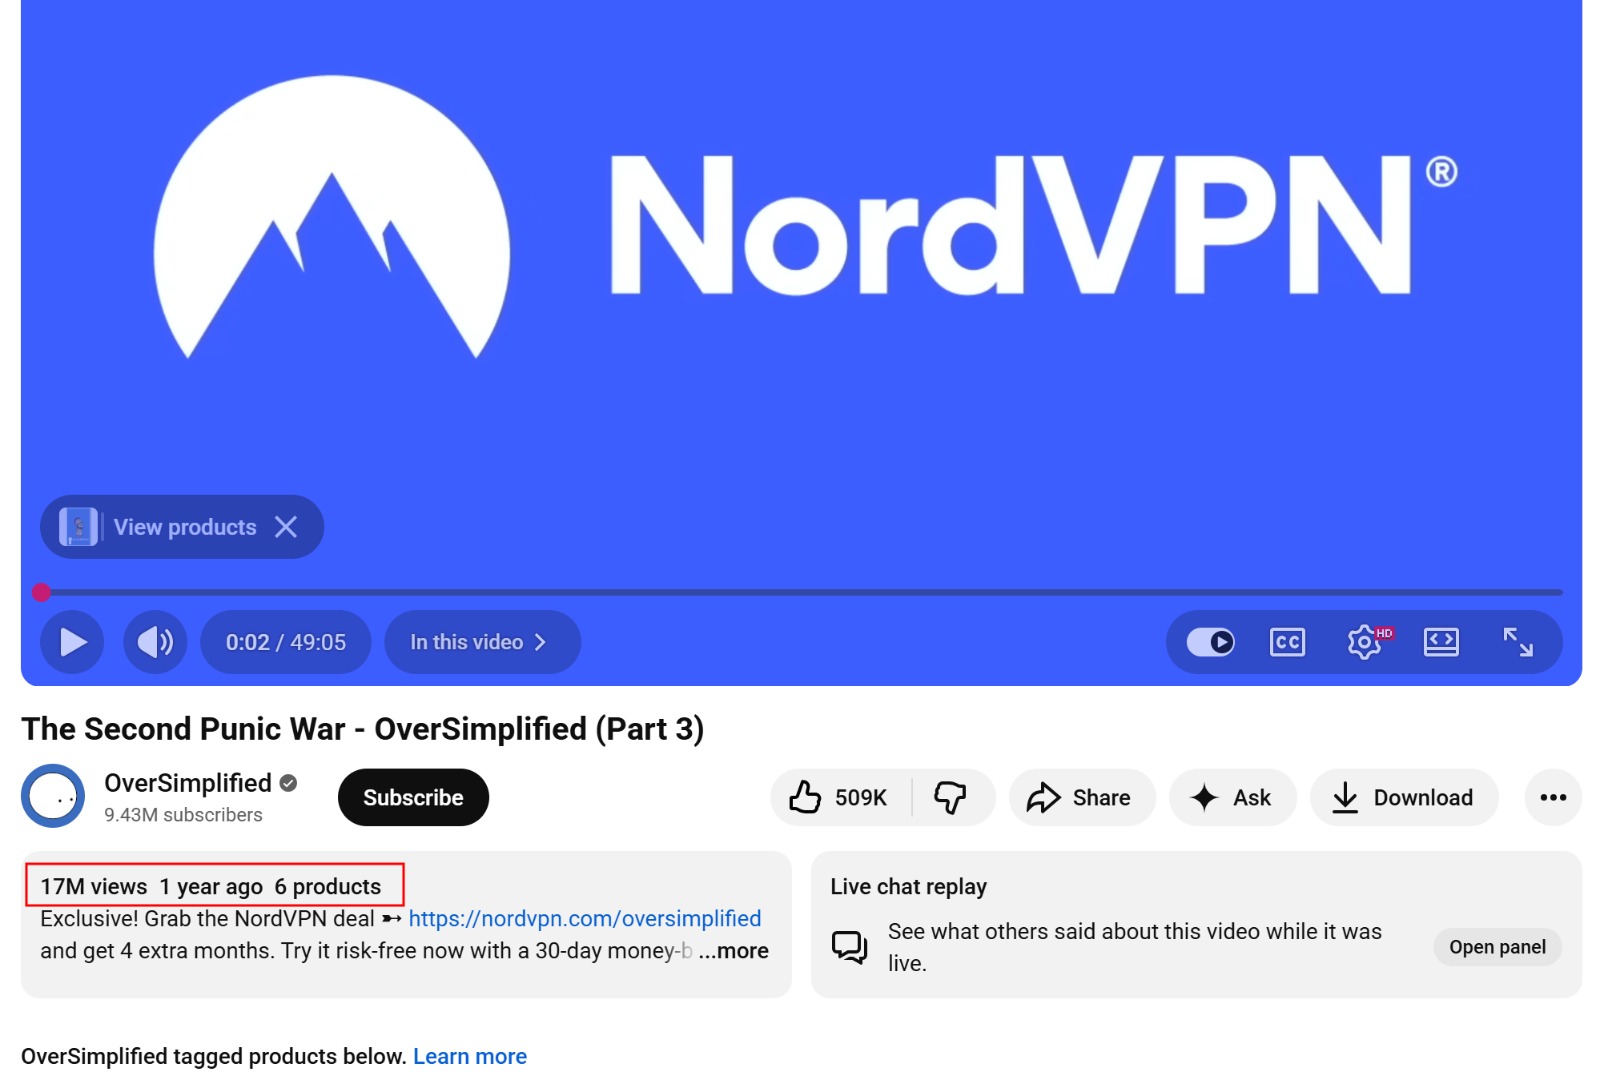Mute the video volume
Screen dimensions: 1600x1088
155,642
